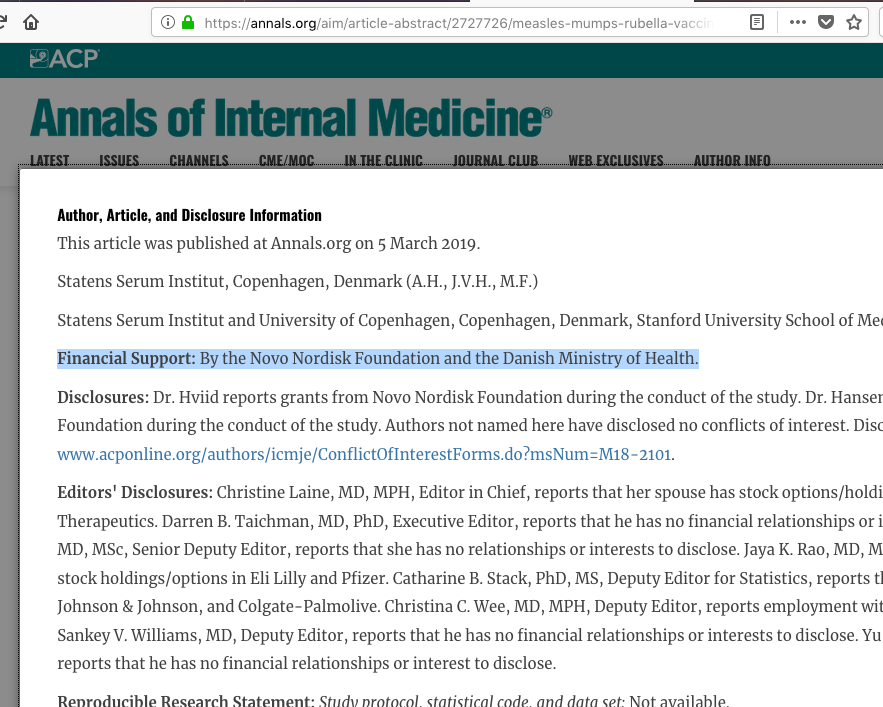Viewport: 883px width, 707px height.
Task: Click AUTHOR INFO in the navigation bar
Action: (732, 160)
